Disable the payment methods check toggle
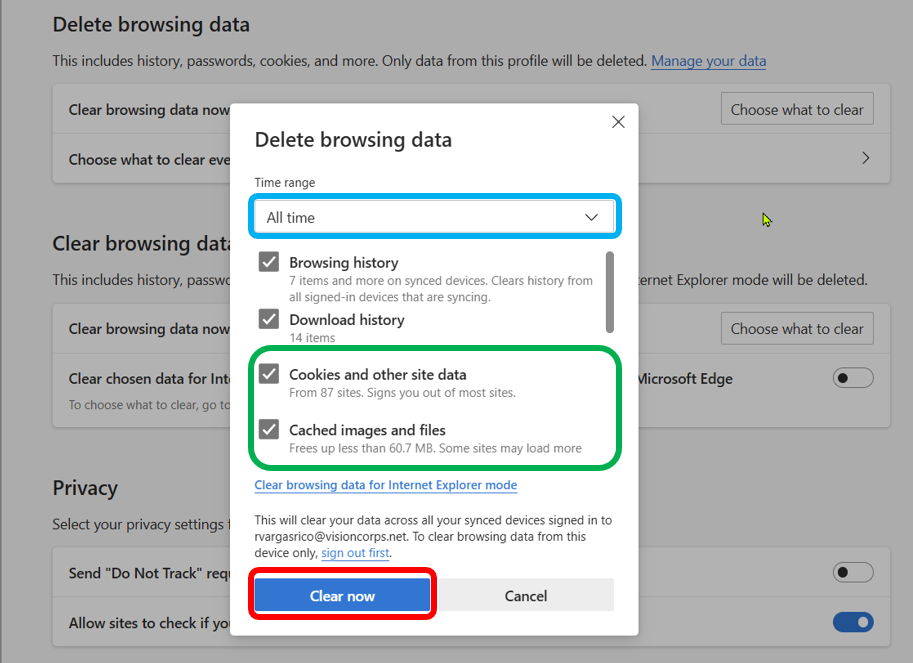 pyautogui.click(x=852, y=622)
